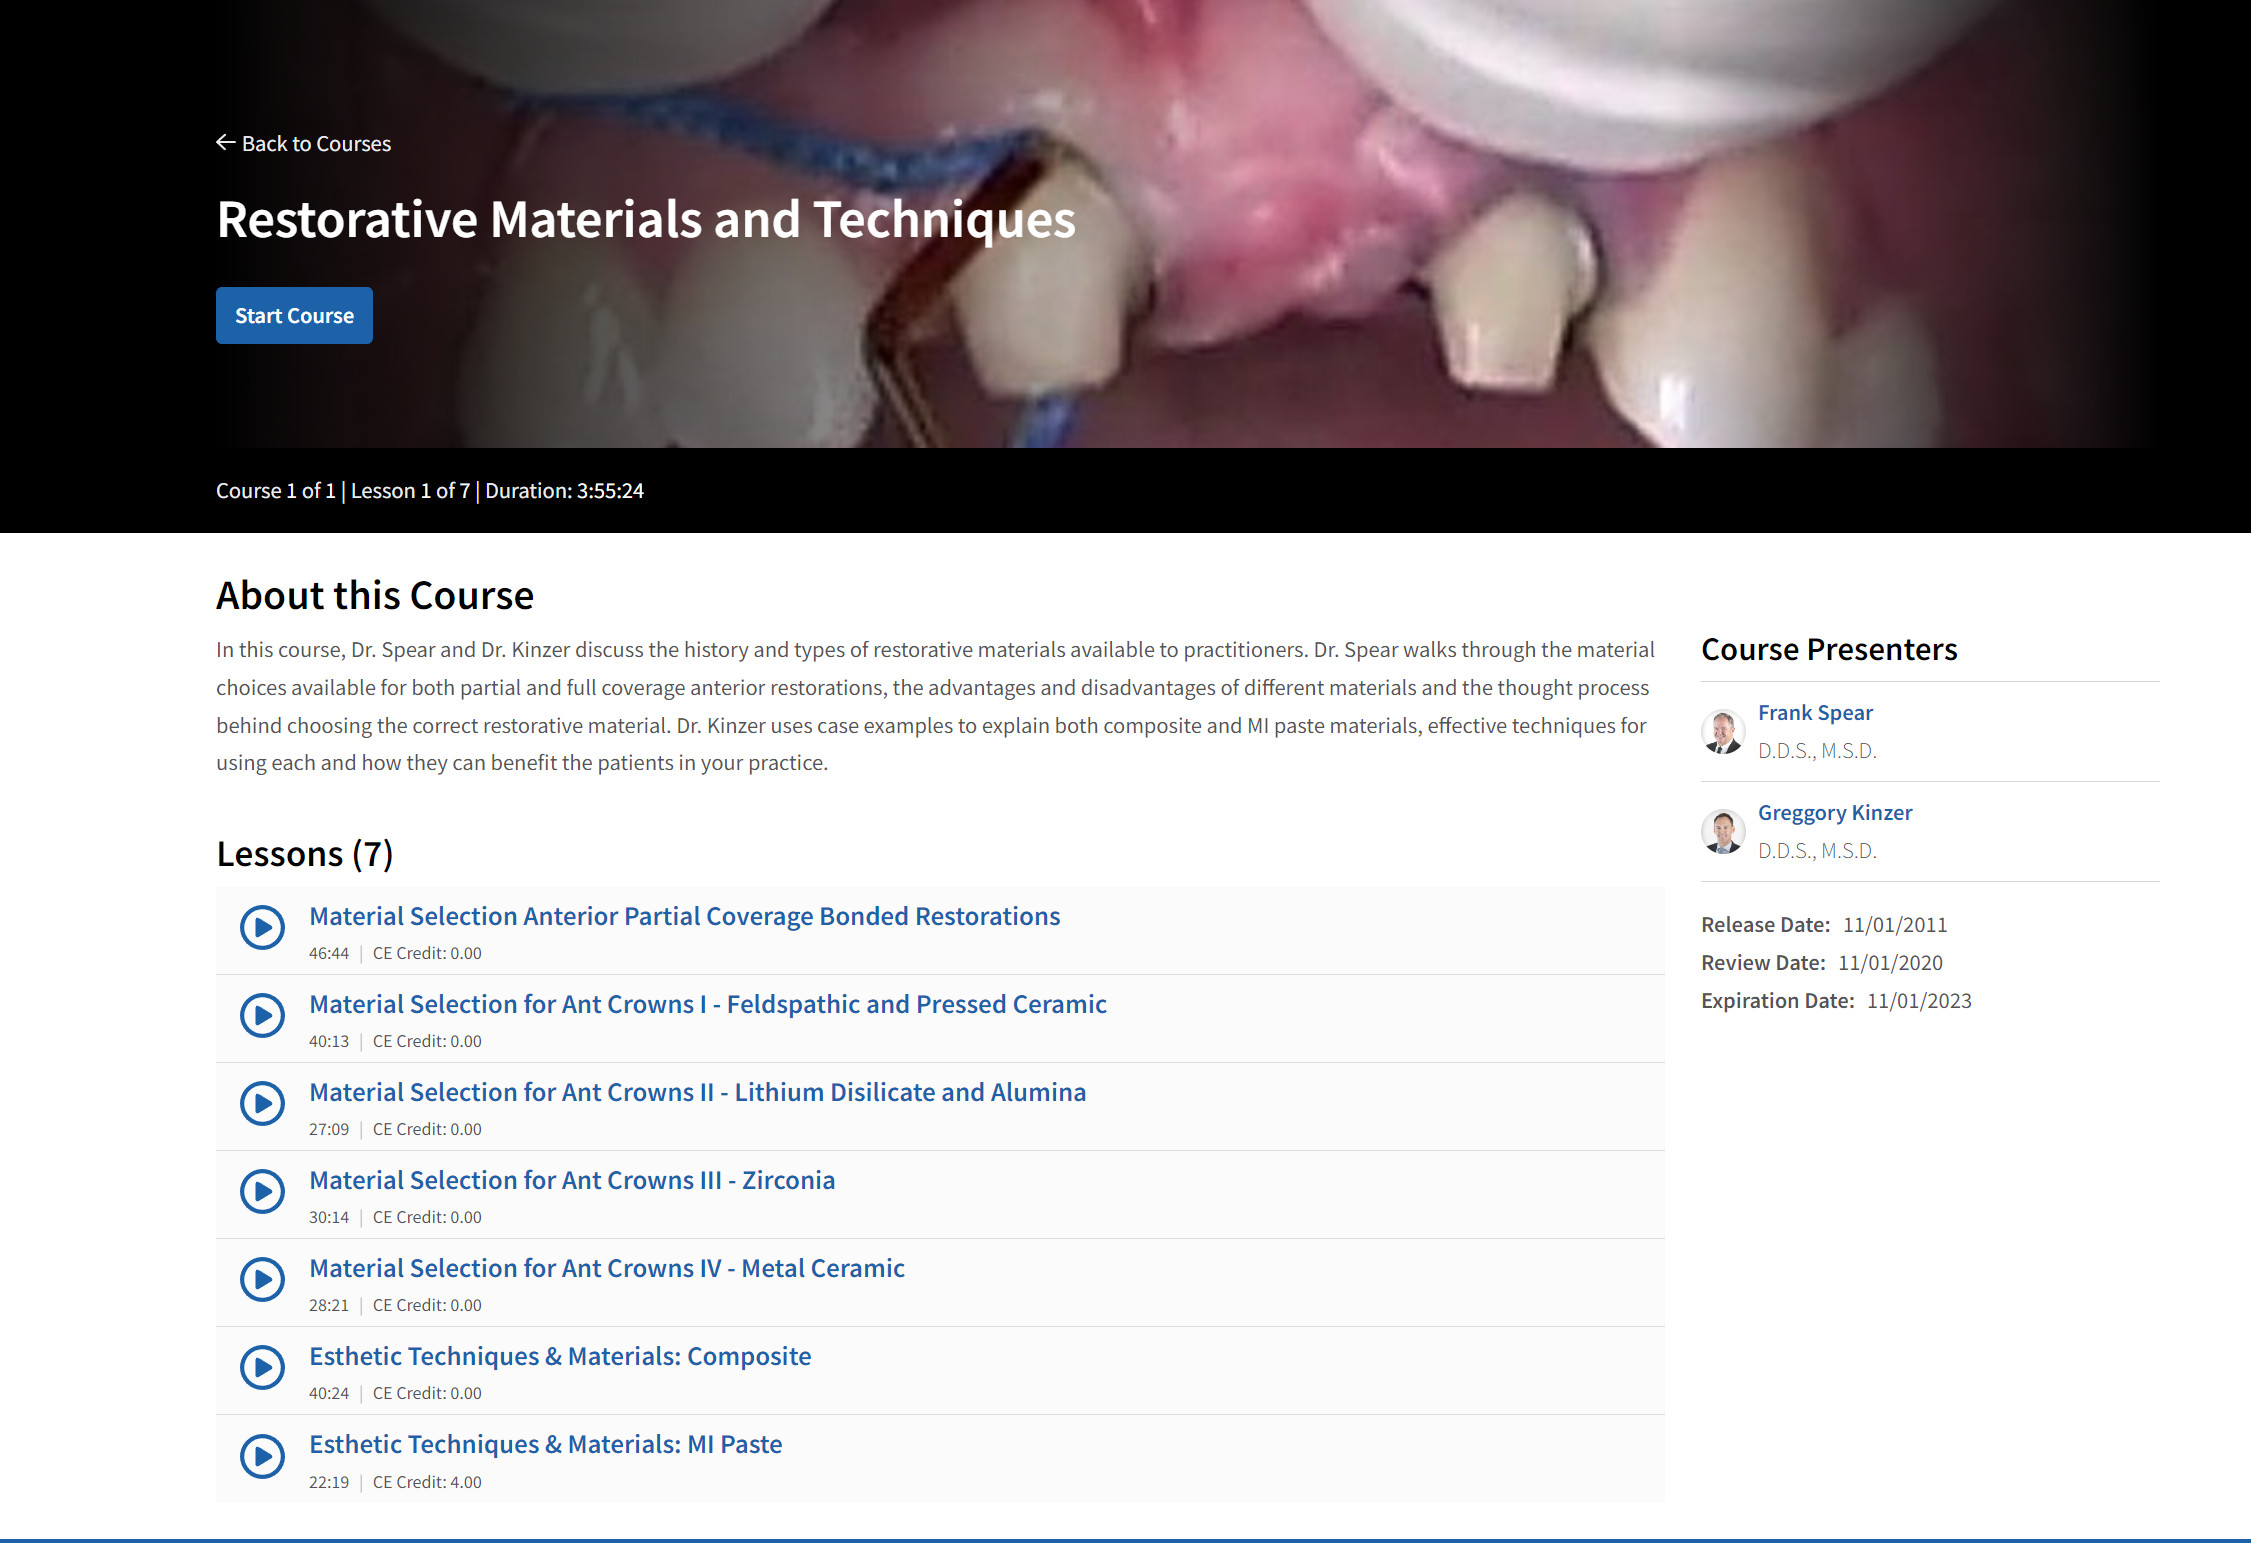This screenshot has height=1543, width=2251.
Task: Click the 40:24 lesson duration
Action: 329,1394
